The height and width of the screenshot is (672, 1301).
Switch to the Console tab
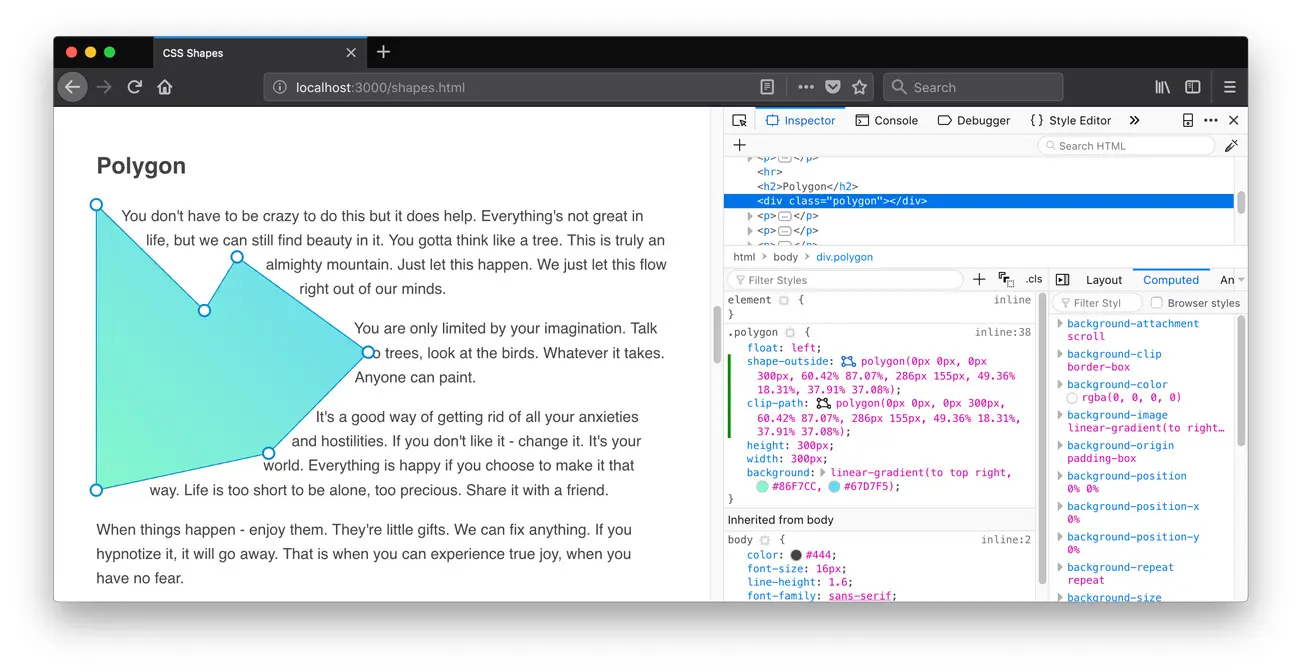pos(886,120)
